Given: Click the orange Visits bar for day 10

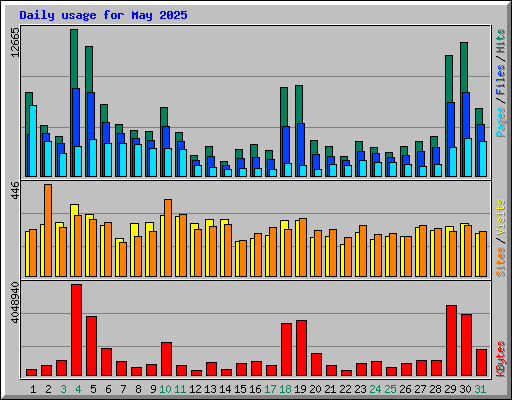Looking at the screenshot, I should point(168,238).
